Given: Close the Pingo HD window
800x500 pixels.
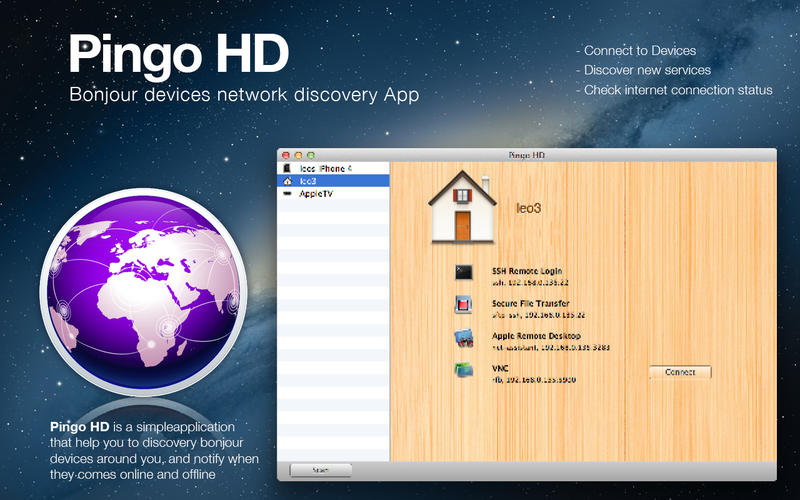Looking at the screenshot, I should point(286,155).
